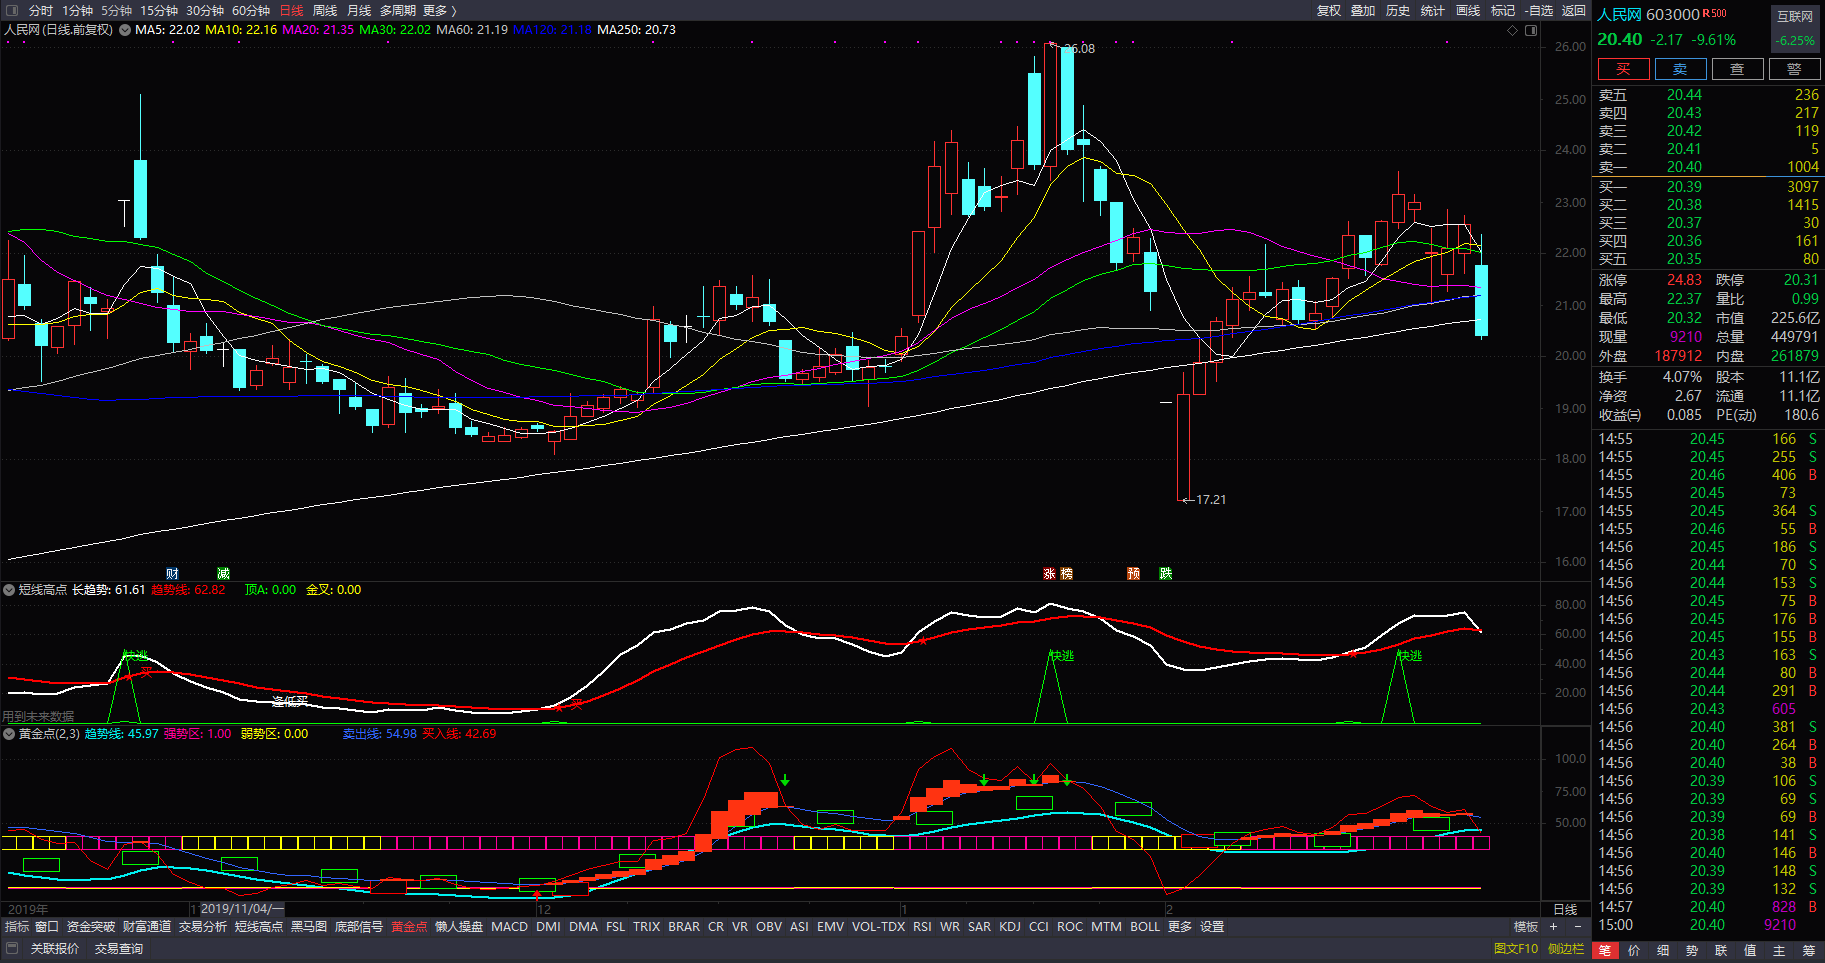
Task: Click the panel layout icon before 分时
Action: point(12,10)
